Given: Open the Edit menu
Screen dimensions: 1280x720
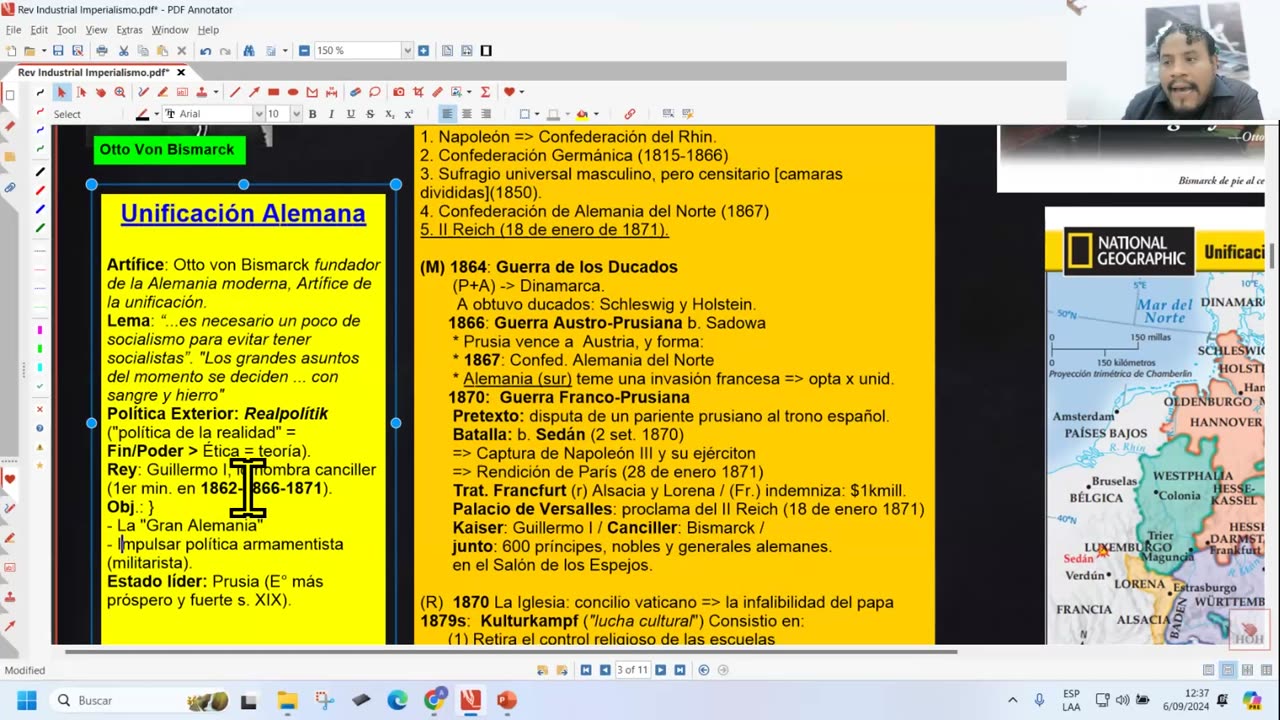Looking at the screenshot, I should coord(39,30).
